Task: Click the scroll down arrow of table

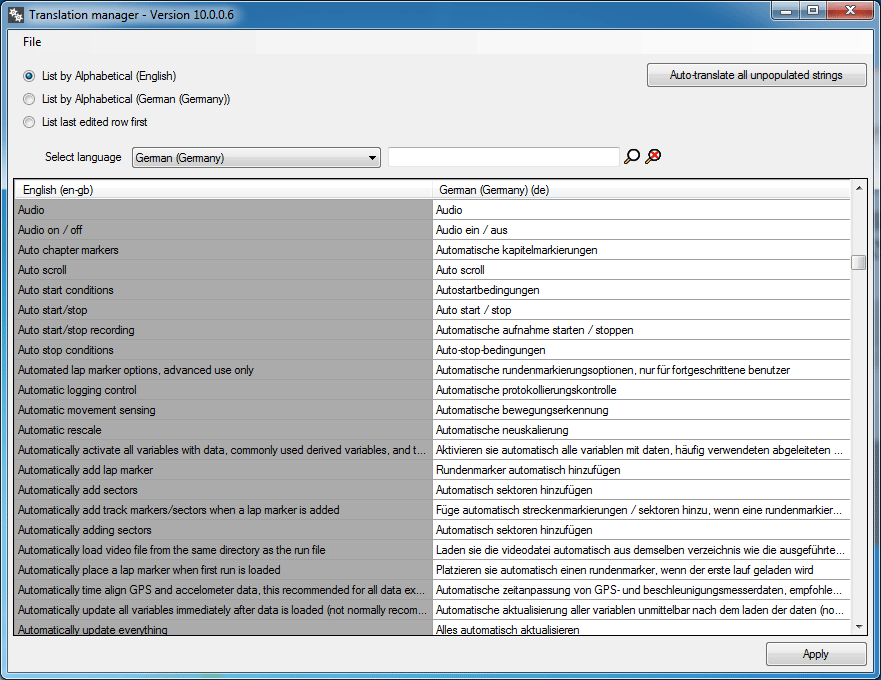Action: (858, 625)
